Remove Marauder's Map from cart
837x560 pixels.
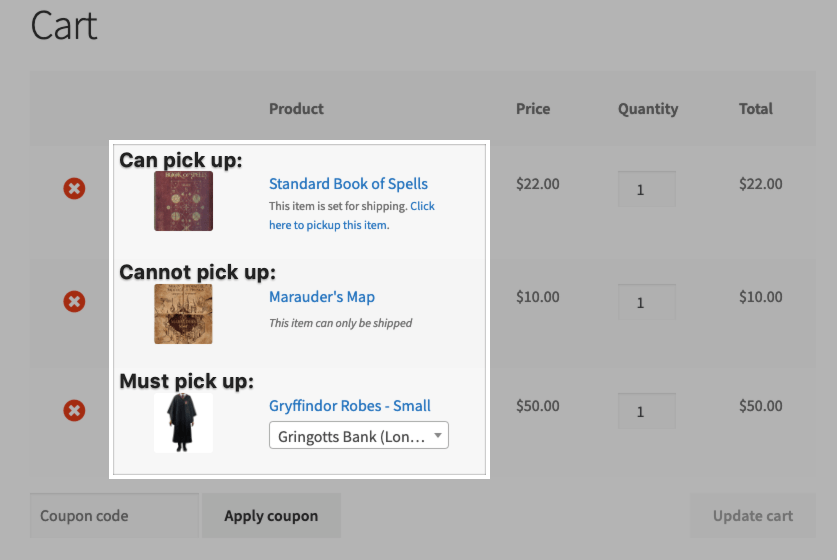74,301
